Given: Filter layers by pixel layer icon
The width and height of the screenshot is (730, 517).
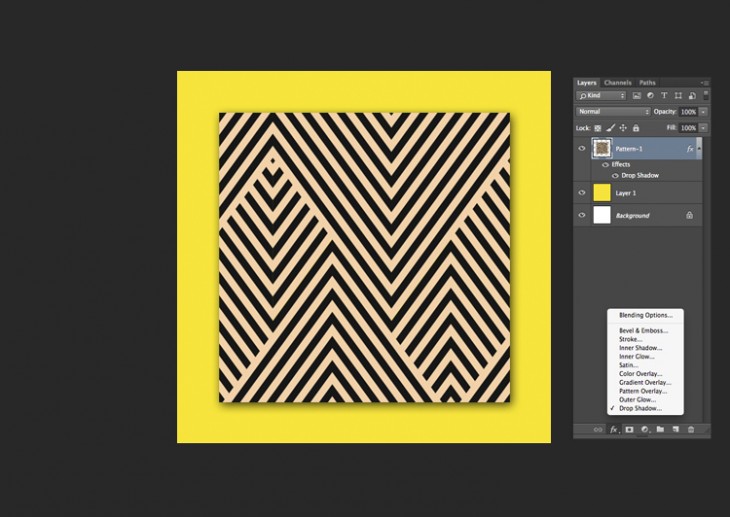Looking at the screenshot, I should tap(636, 95).
